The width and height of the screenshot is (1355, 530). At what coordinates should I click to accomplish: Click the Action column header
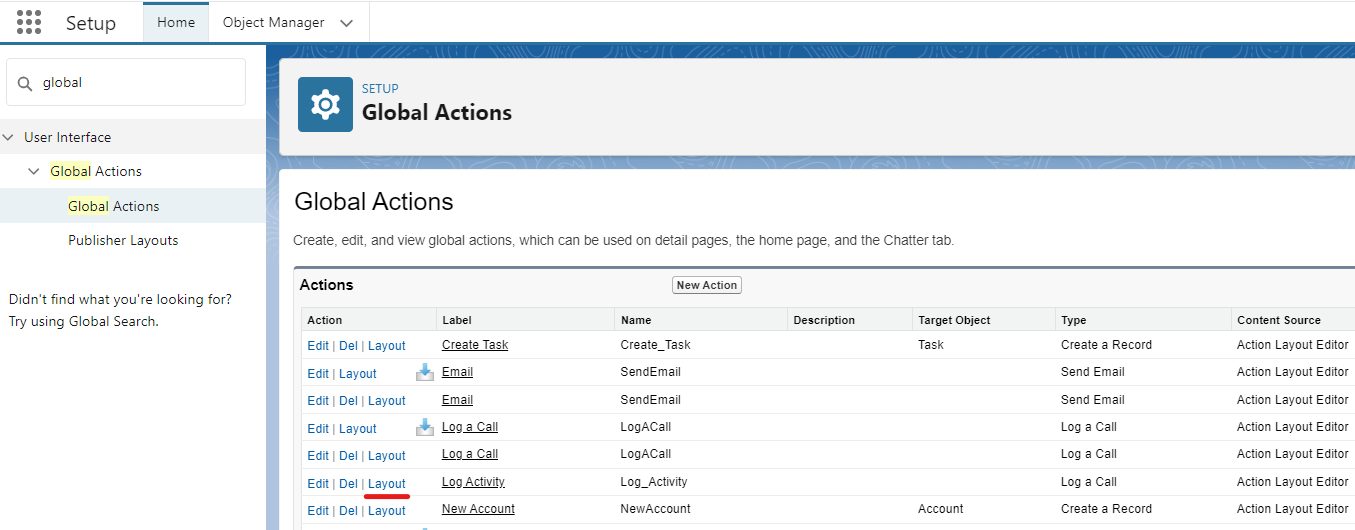[x=325, y=320]
